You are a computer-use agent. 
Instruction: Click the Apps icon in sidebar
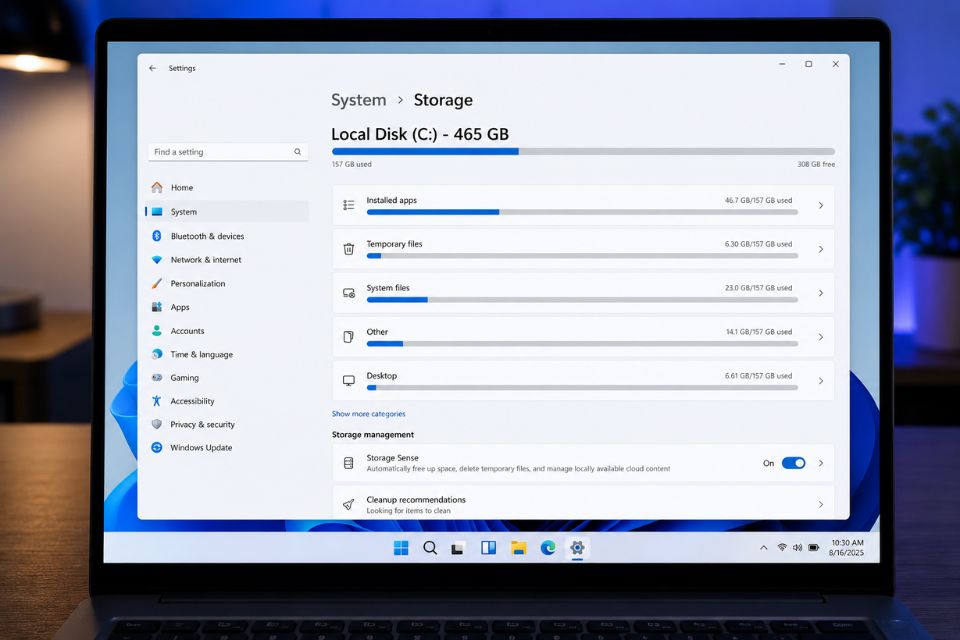(157, 307)
